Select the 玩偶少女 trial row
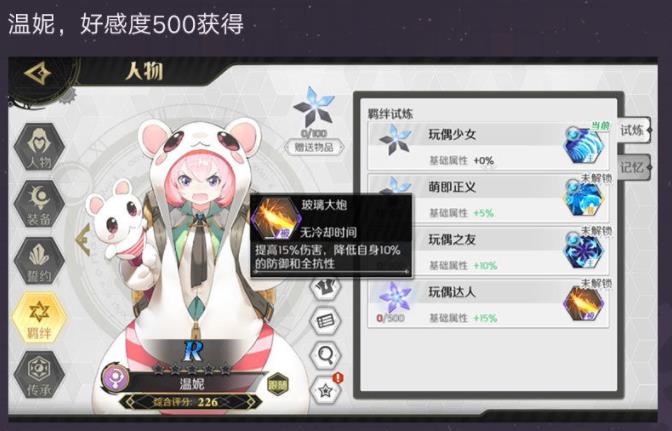This screenshot has height=431, width=672. point(488,147)
